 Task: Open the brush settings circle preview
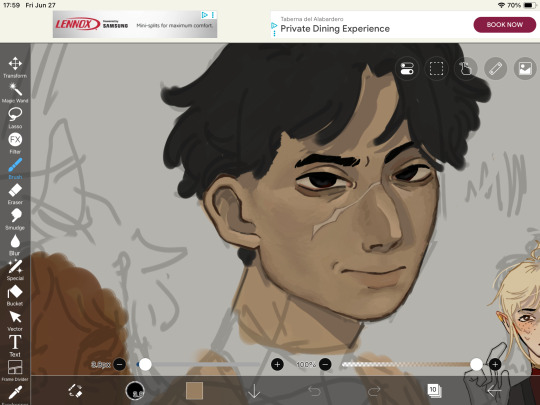pos(135,391)
